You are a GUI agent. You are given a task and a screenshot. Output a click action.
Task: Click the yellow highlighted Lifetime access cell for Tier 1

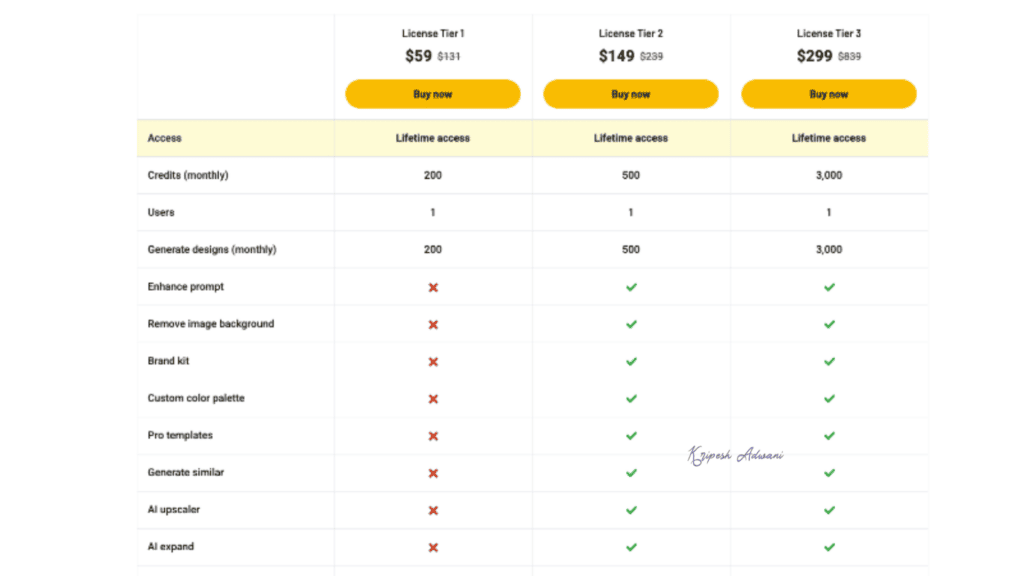click(x=432, y=138)
